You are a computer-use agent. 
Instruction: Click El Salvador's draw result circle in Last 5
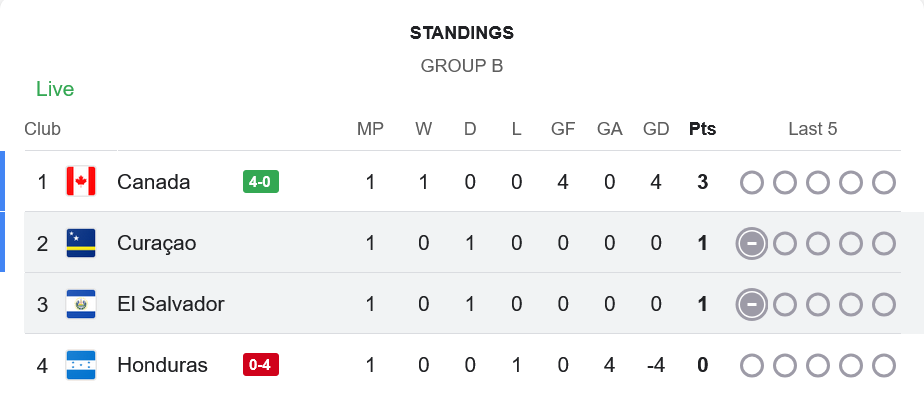tap(752, 304)
